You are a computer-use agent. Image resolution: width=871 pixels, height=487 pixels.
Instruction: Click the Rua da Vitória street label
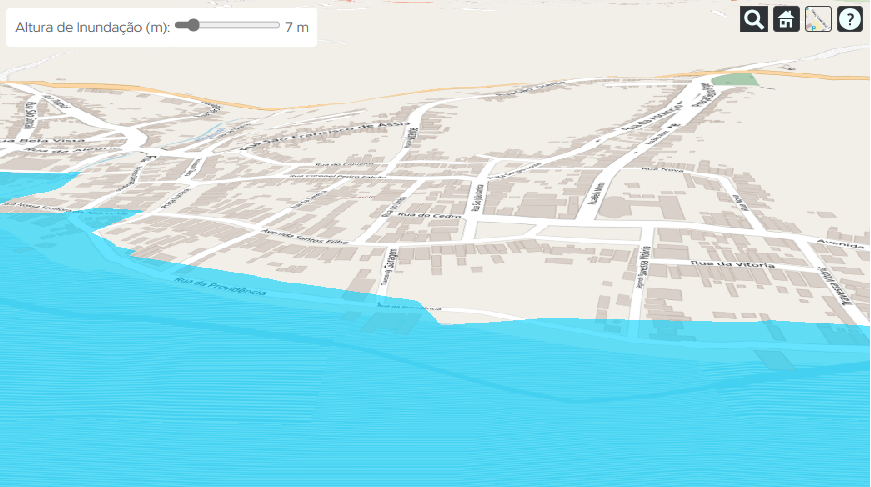pos(735,264)
